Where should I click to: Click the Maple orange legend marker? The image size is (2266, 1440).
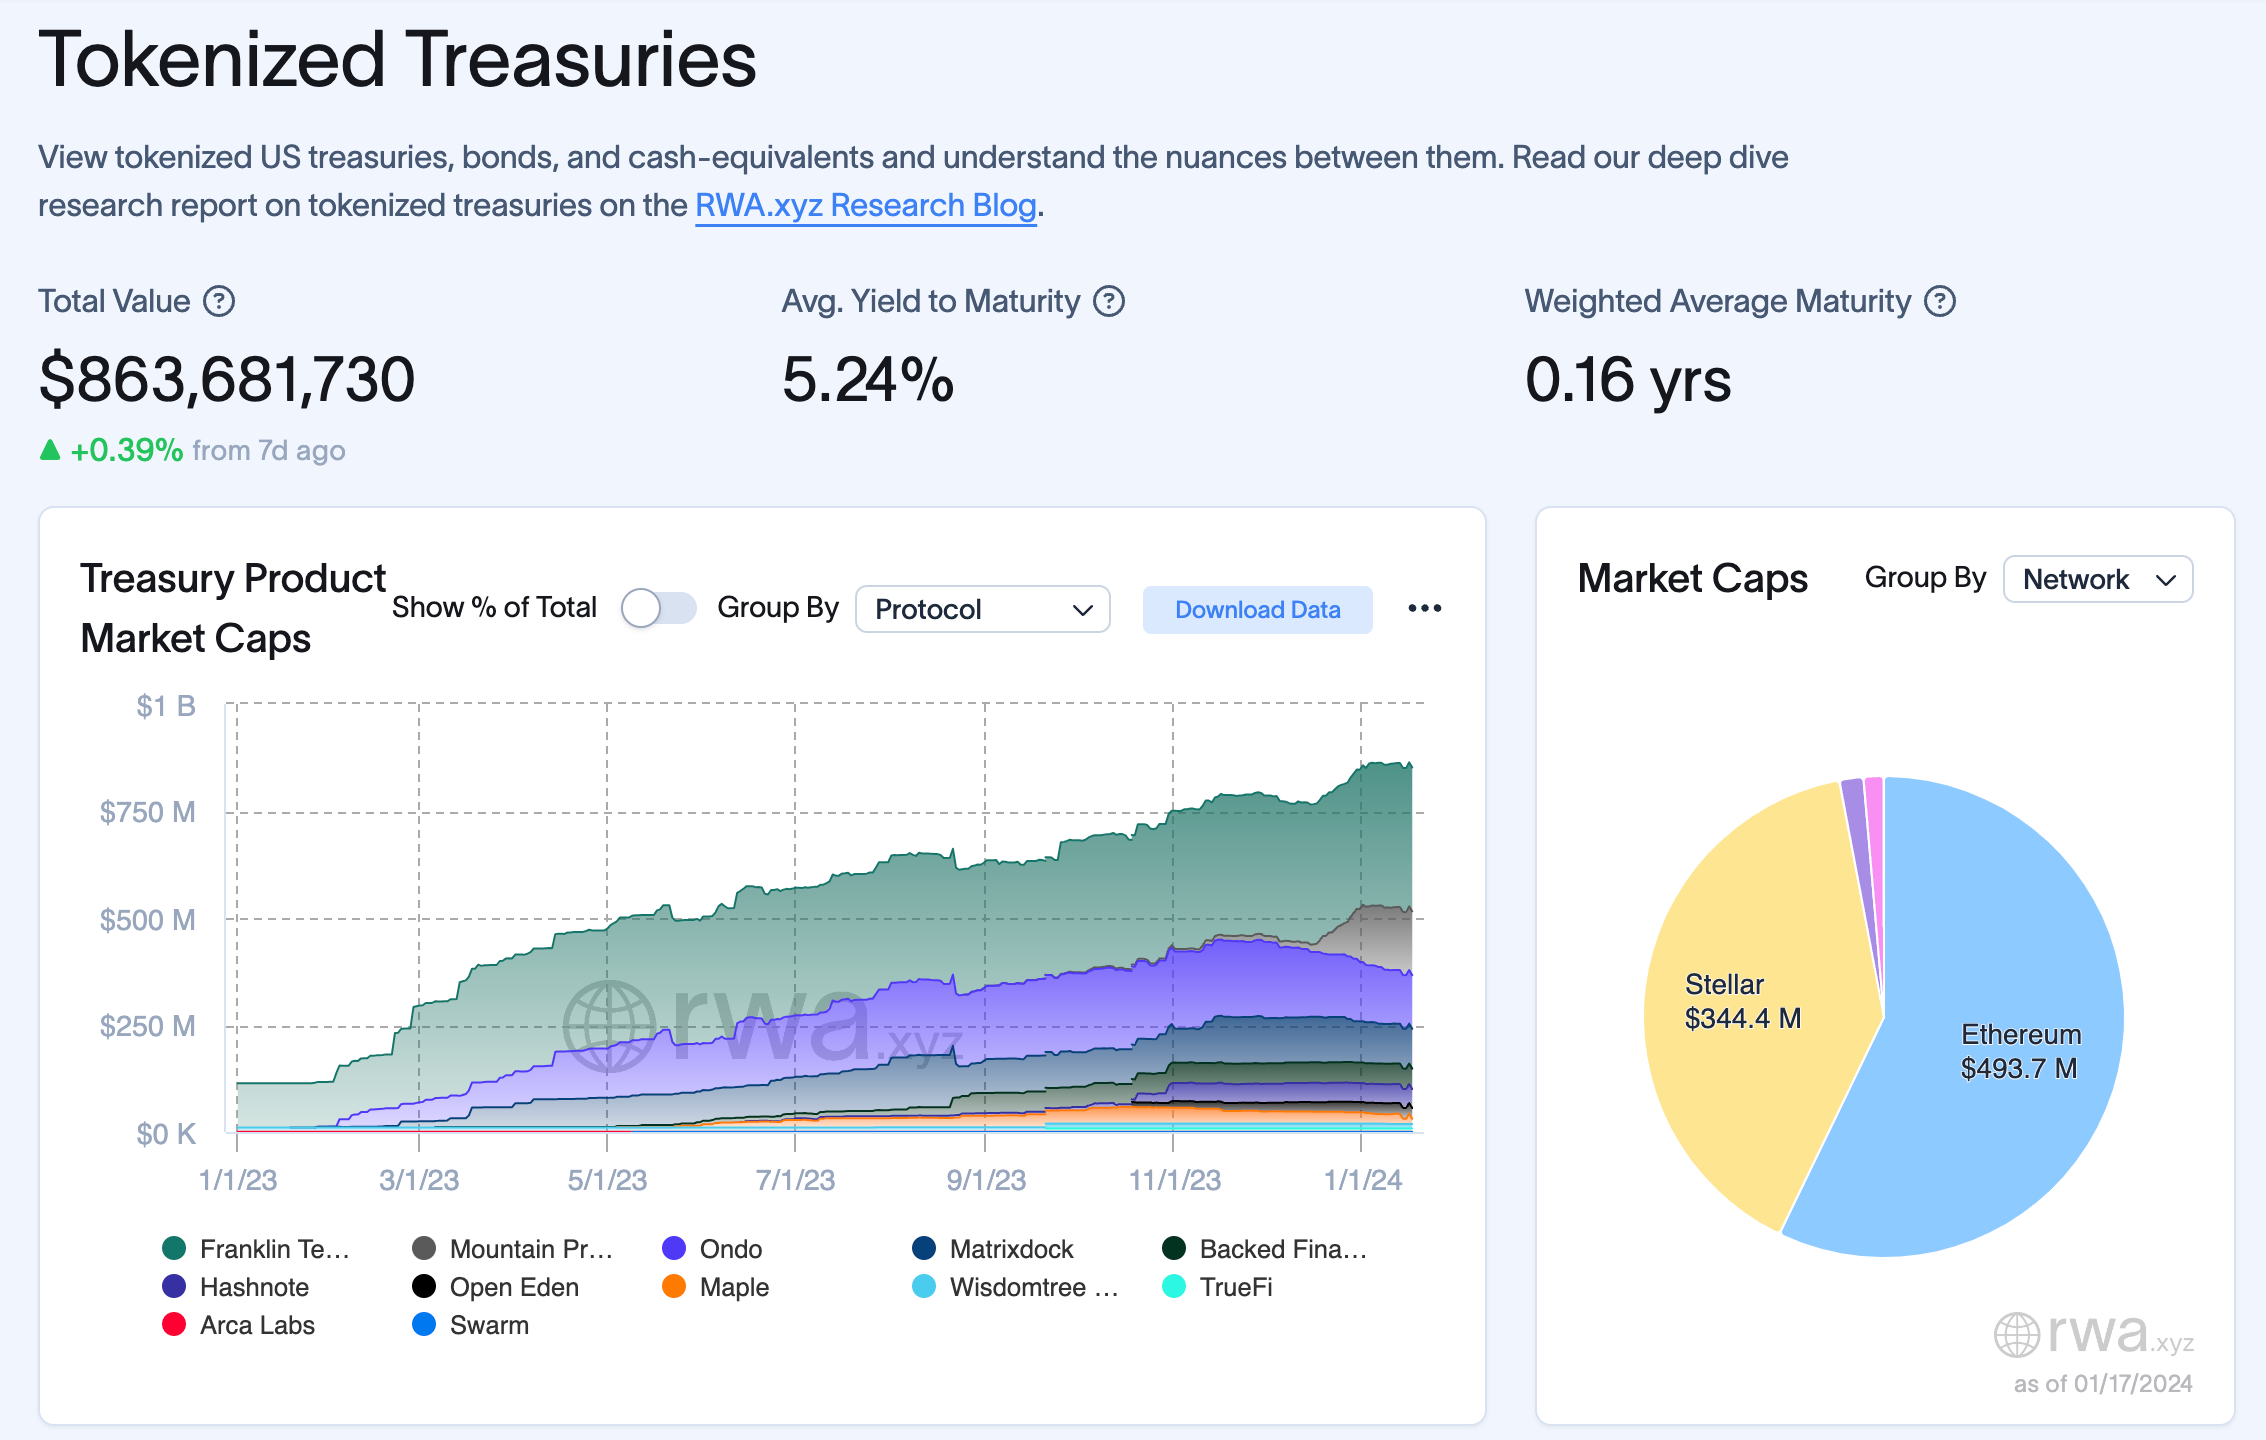674,1286
